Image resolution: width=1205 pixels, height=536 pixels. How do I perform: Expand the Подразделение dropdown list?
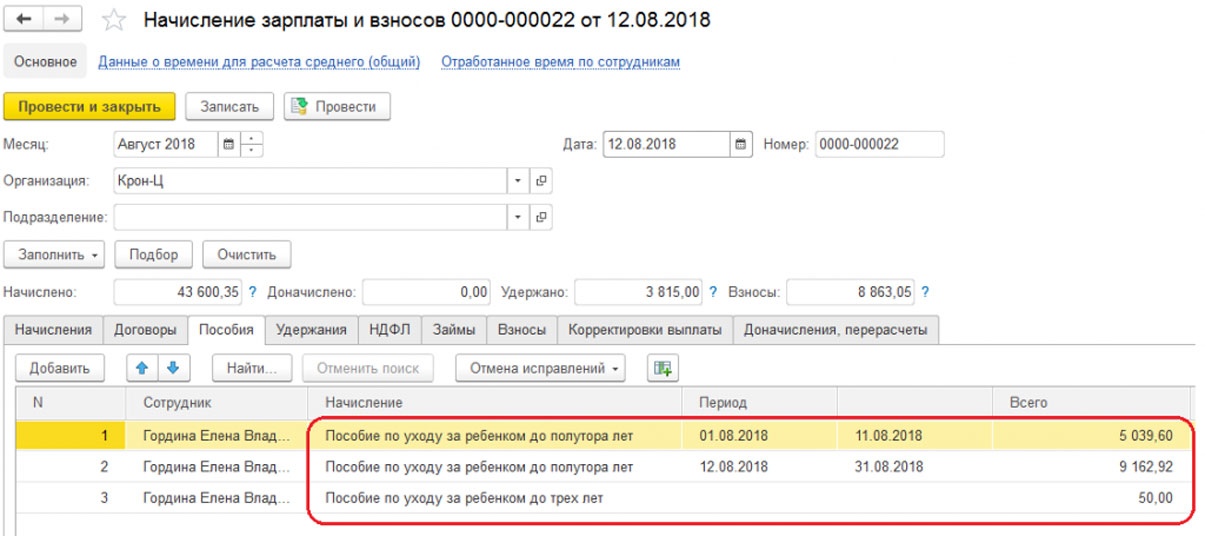[x=518, y=217]
